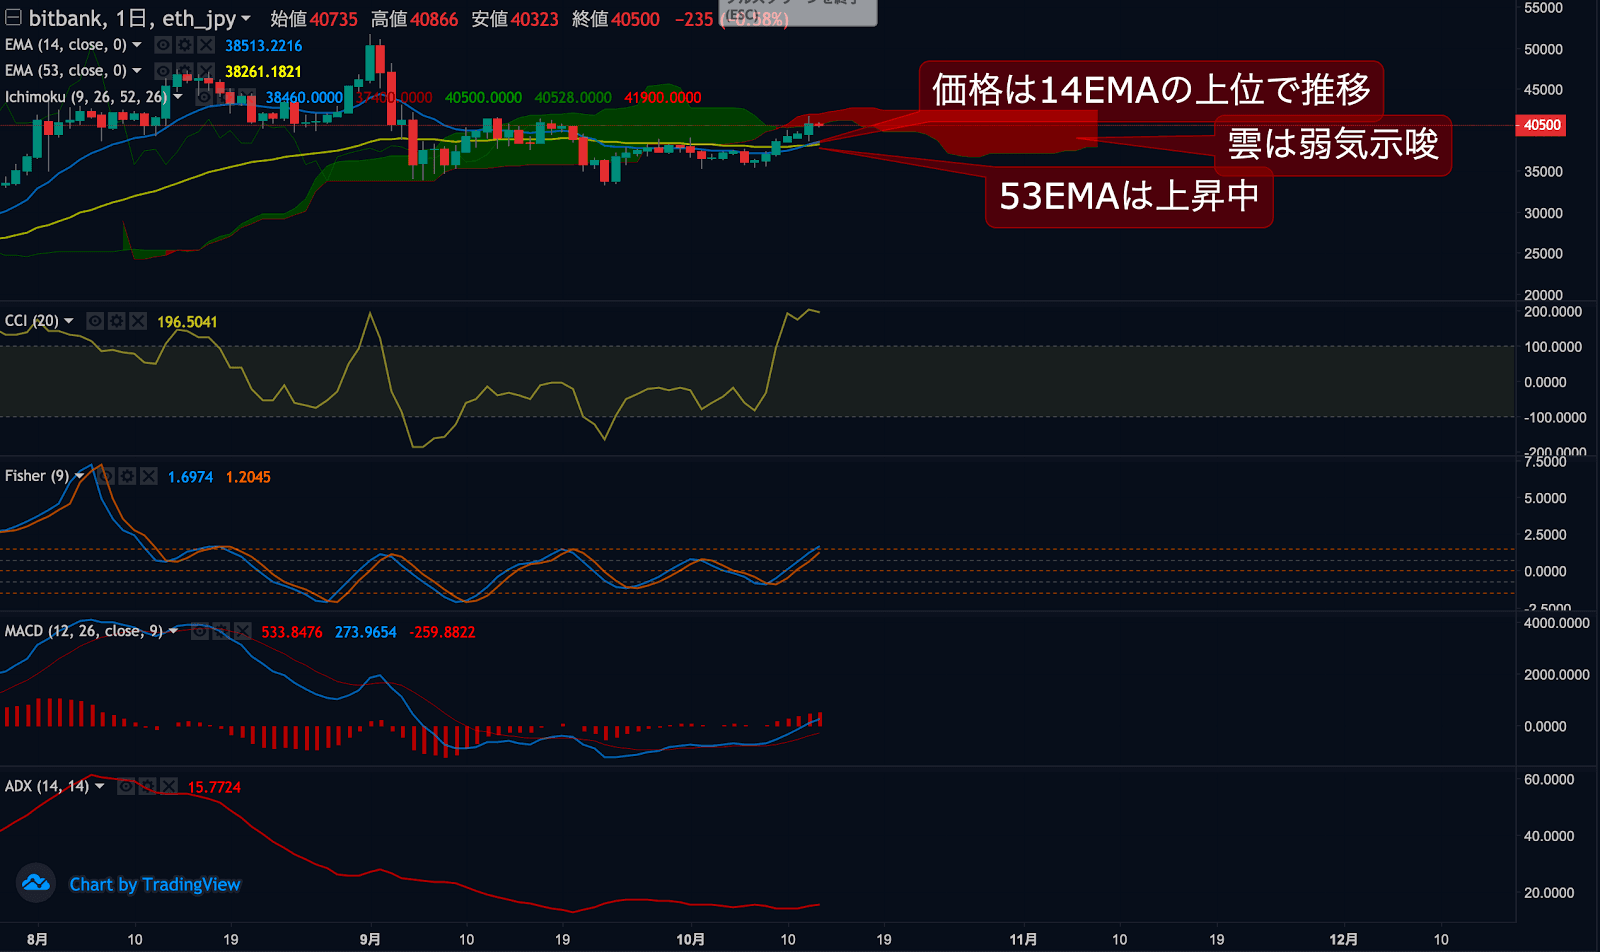Expand the bitbank eth_jpy symbol dropdown
1600x952 pixels.
[246, 18]
